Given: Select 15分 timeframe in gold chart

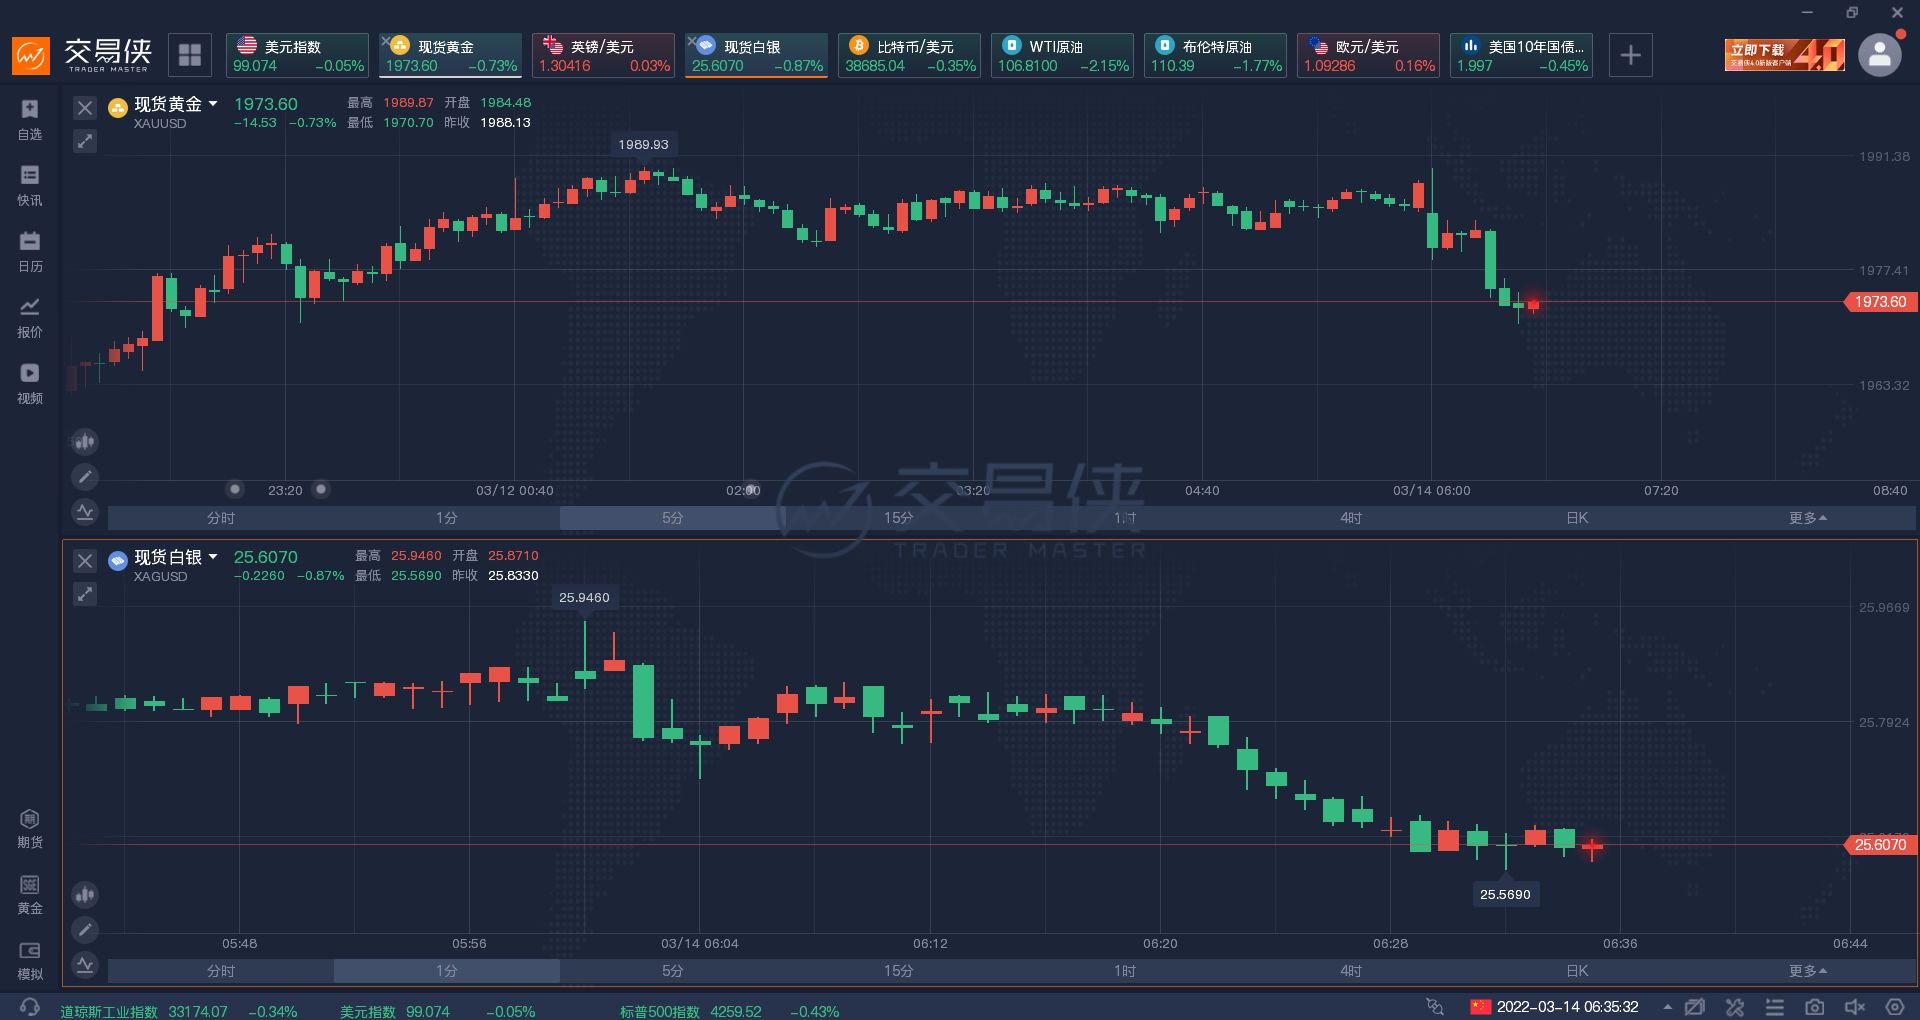Looking at the screenshot, I should point(899,518).
